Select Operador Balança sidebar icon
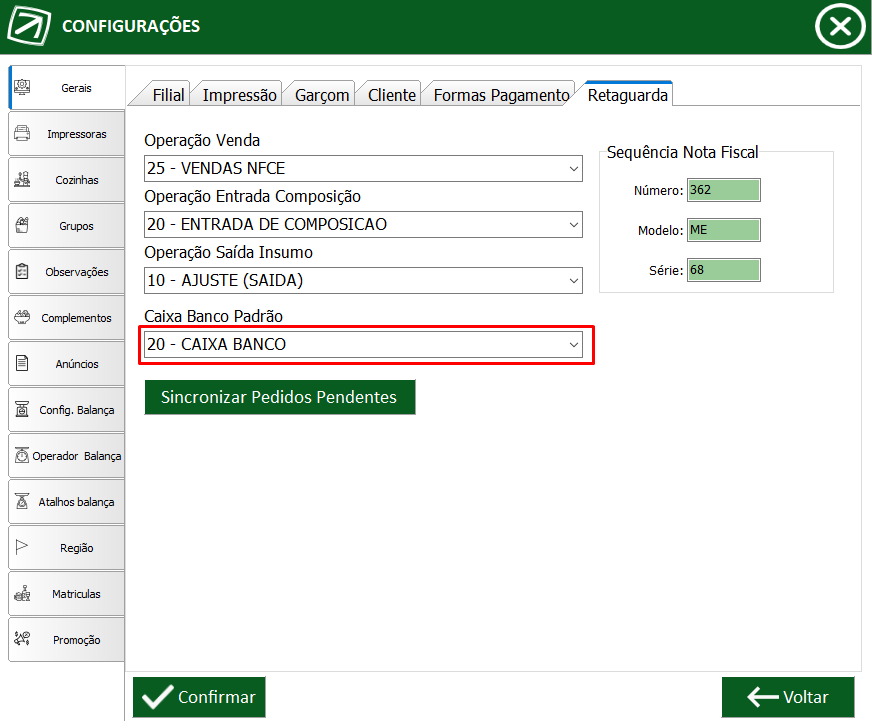Viewport: 872px width, 728px height. point(22,455)
